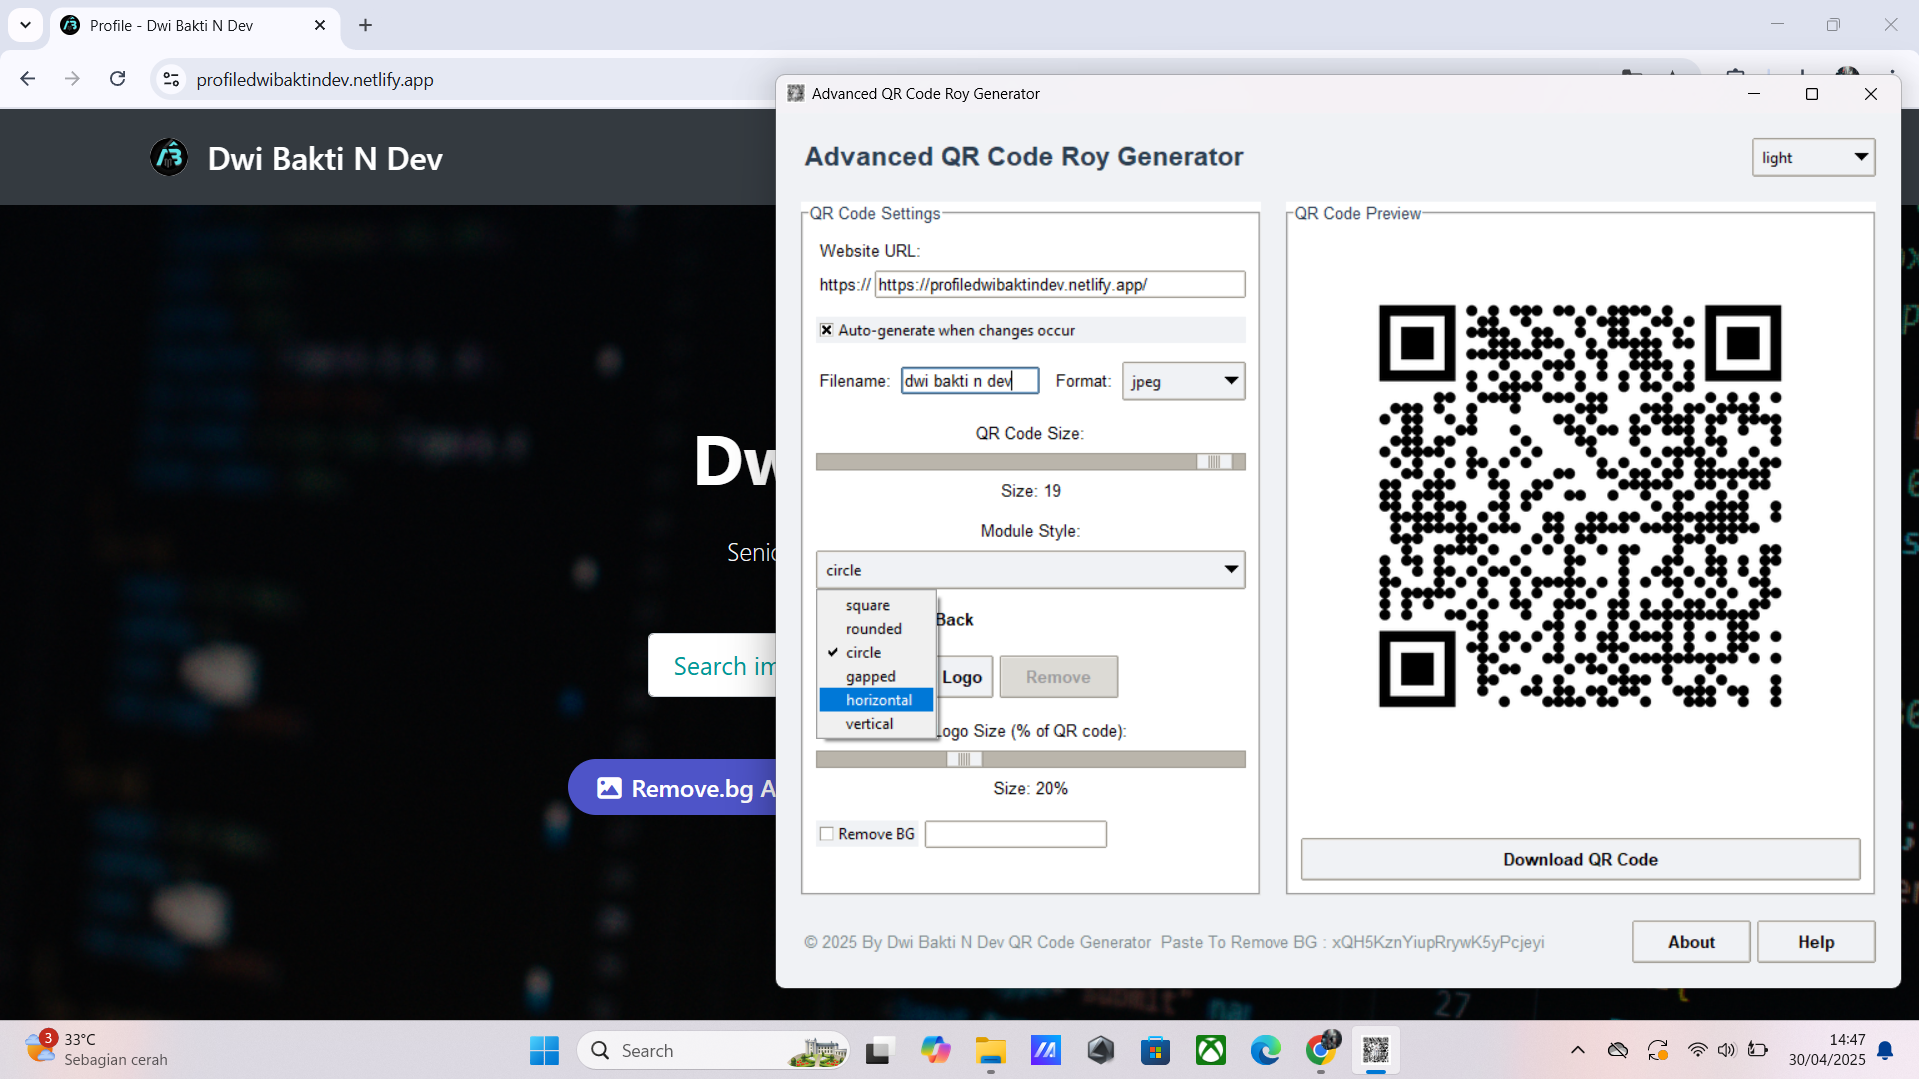Viewport: 1919px width, 1079px height.
Task: Click the sync status tray icon
Action: tap(1658, 1050)
